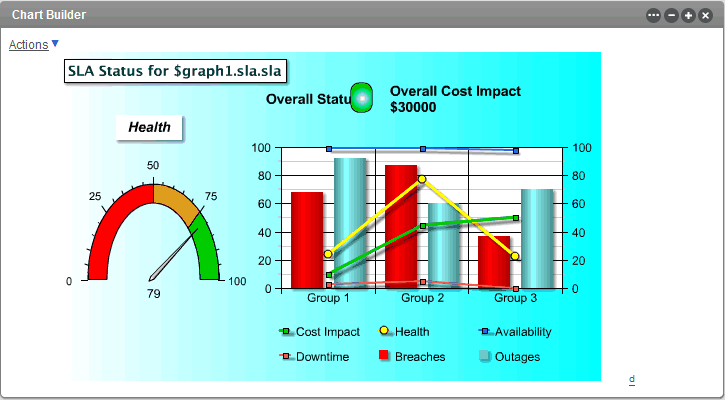
Task: Click the yellow Health point at Group 1
Action: [328, 254]
